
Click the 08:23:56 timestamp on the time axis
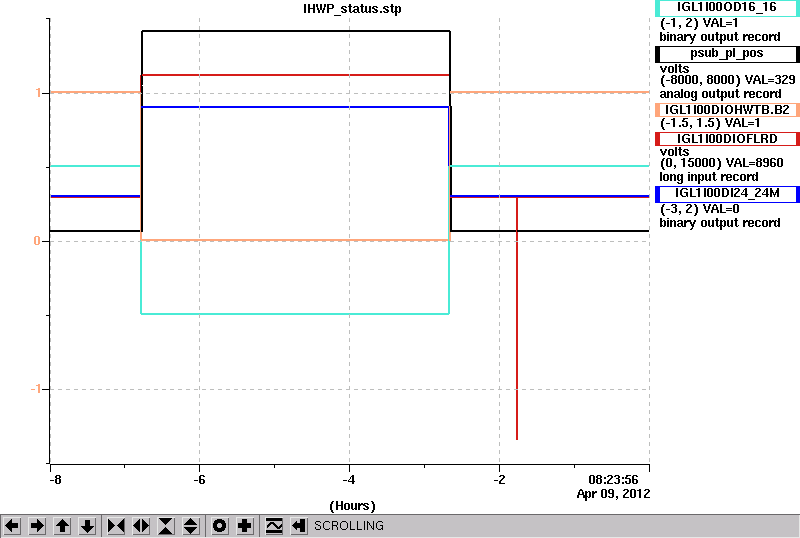(x=613, y=480)
